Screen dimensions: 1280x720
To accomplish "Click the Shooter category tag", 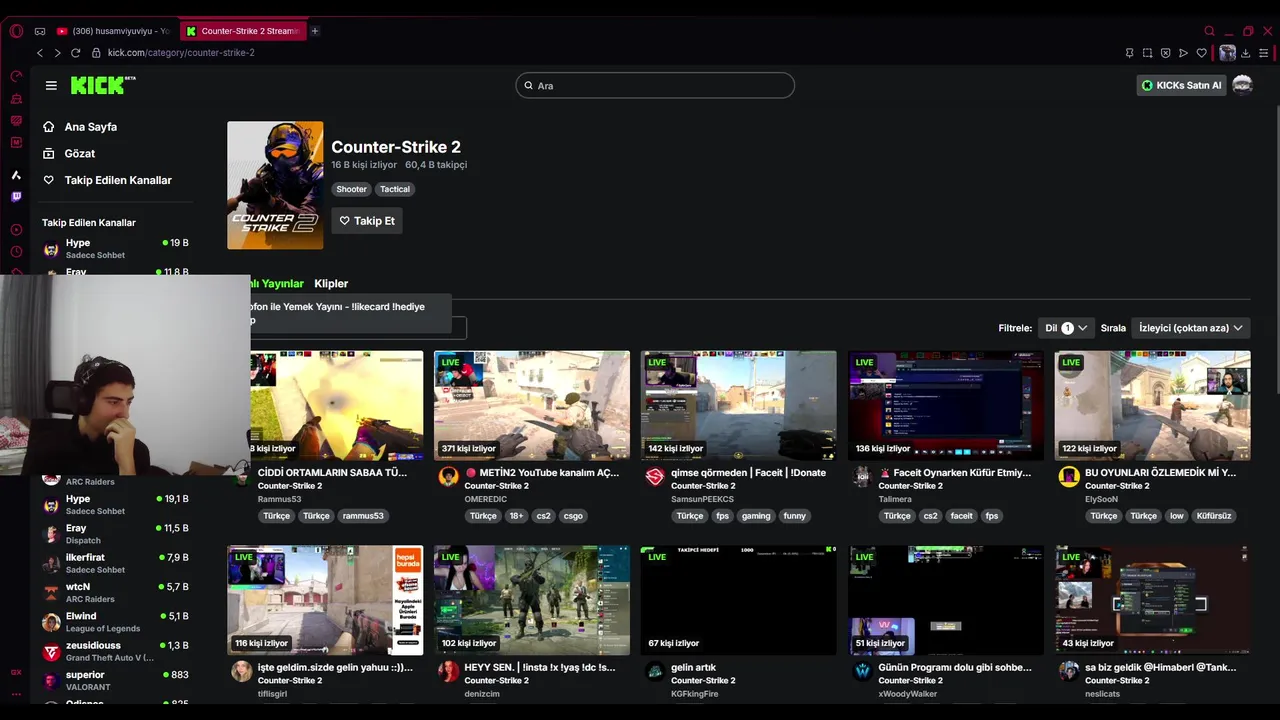I will tap(351, 189).
